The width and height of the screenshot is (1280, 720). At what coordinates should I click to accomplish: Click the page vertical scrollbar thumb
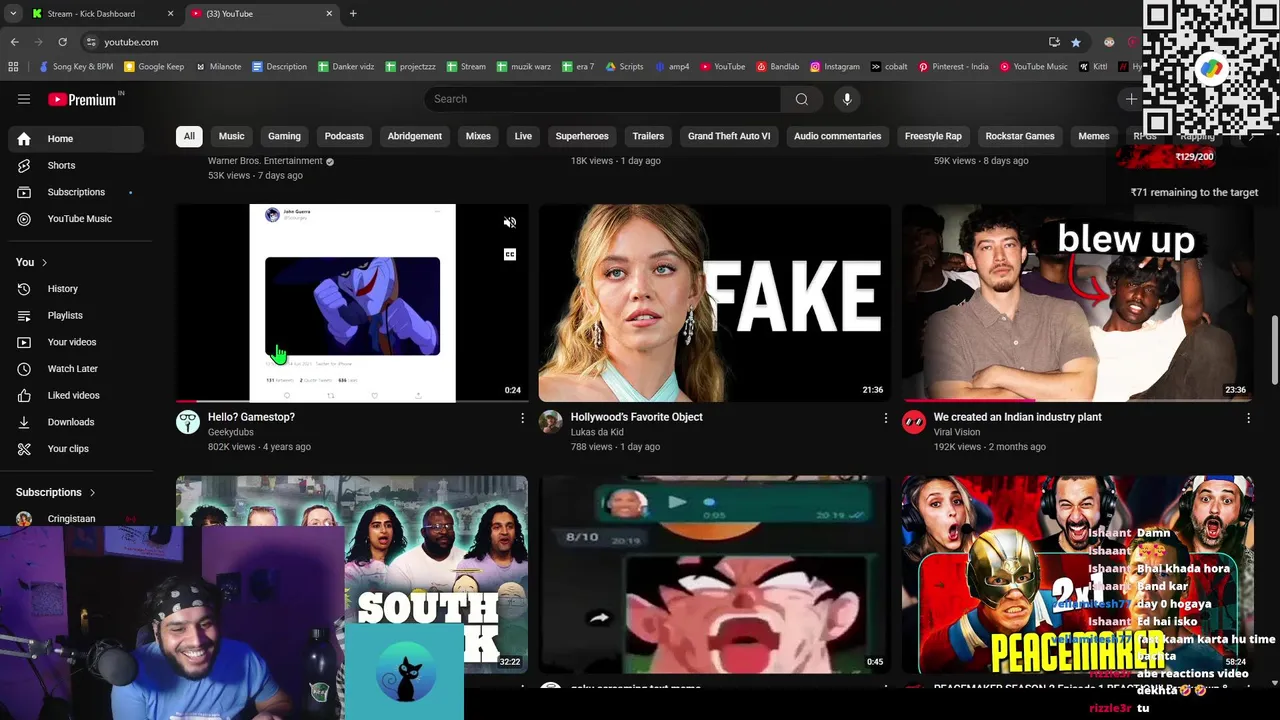(x=1274, y=348)
